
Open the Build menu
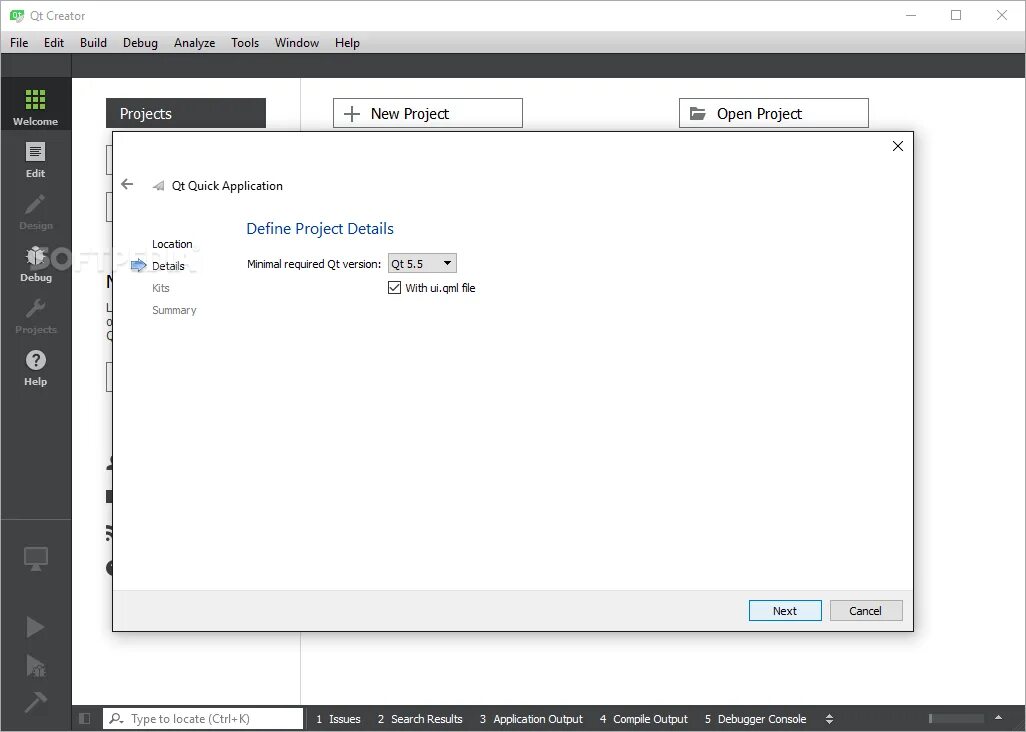[93, 43]
